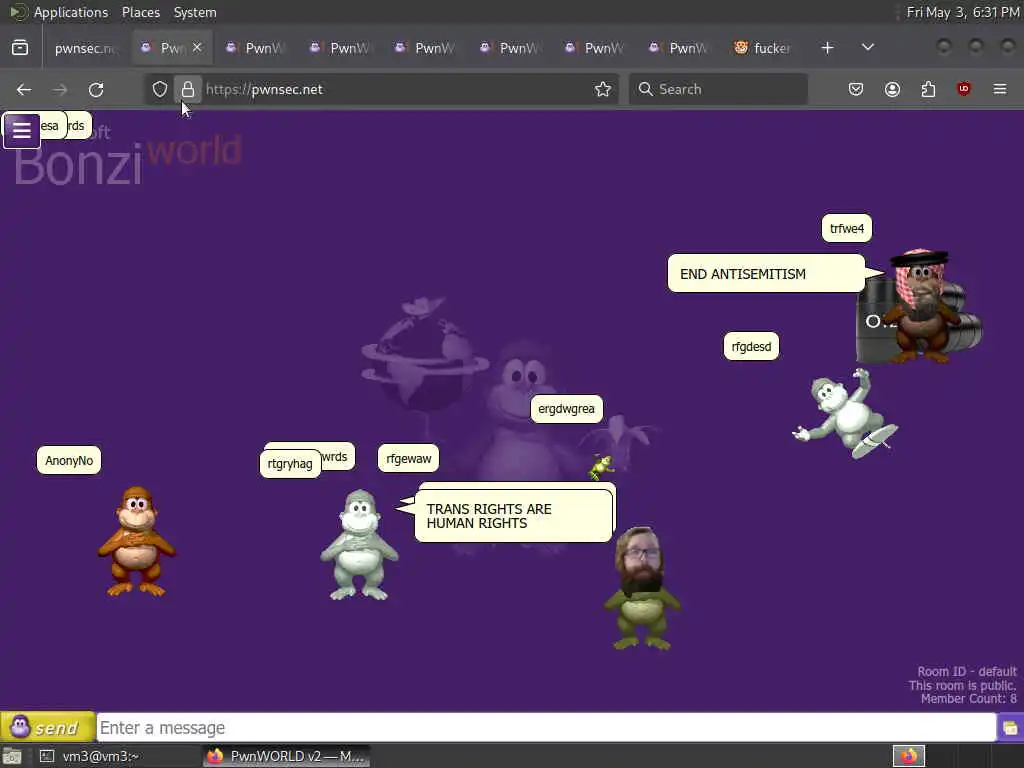
Task: Open a new browser tab
Action: [827, 48]
